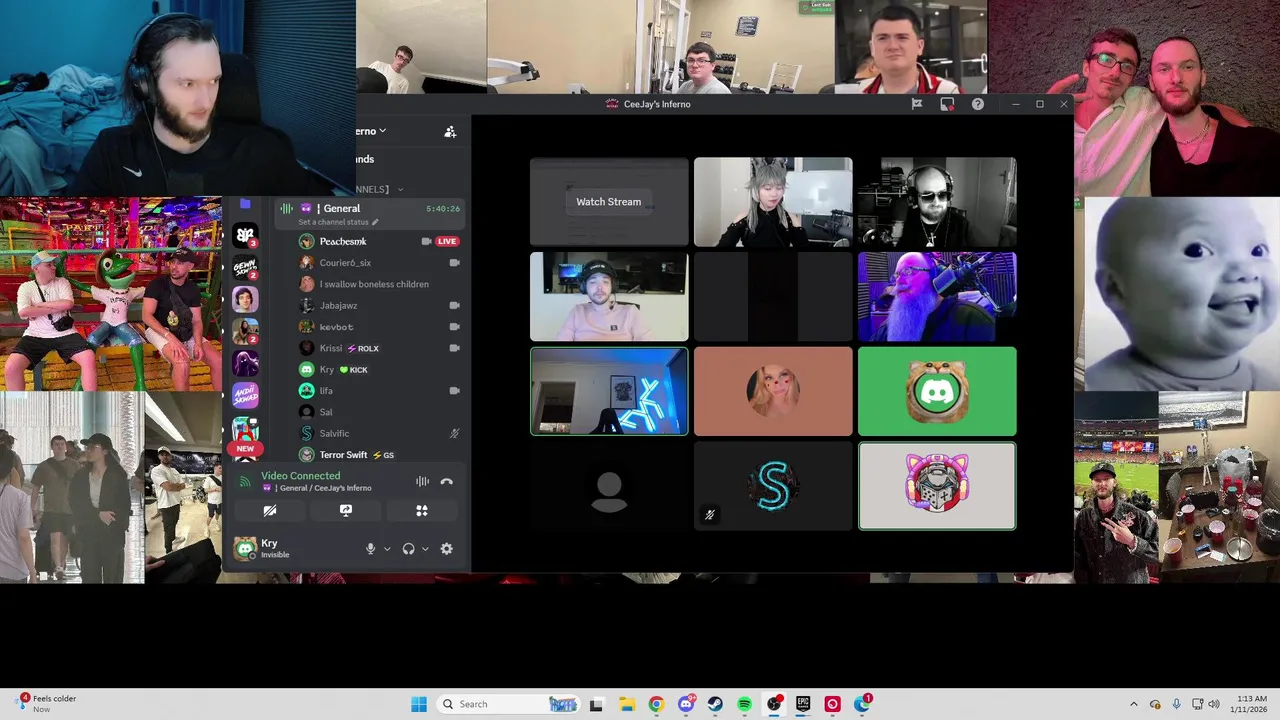Screen dimensions: 1280x720
Task: Select Terror Swift in the voice list
Action: click(x=343, y=455)
